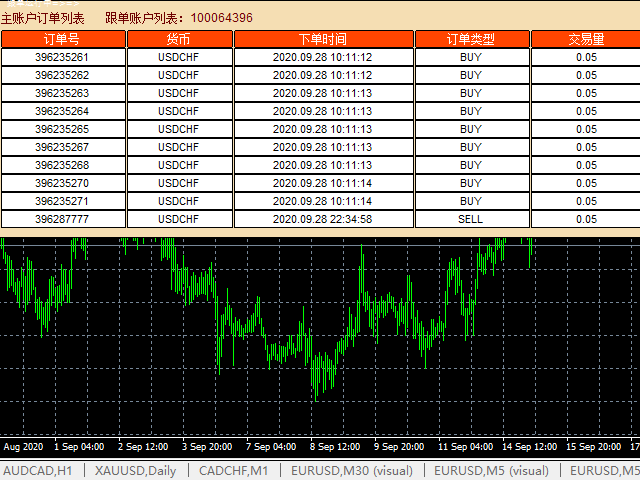Click the 3 Sep 20:00 time axis label
The width and height of the screenshot is (640, 480).
pyautogui.click(x=207, y=447)
